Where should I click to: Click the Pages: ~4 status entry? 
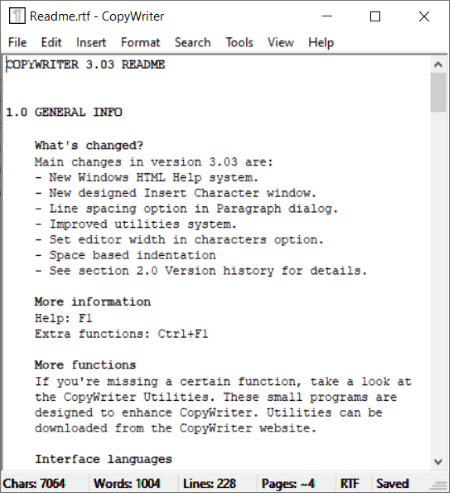tap(288, 483)
